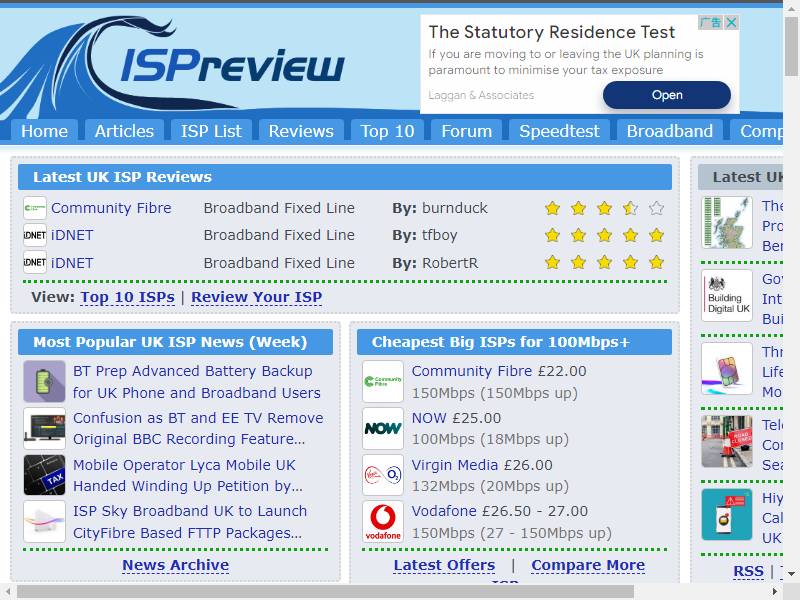Click the star rating for RobertR's review
The width and height of the screenshot is (800, 600).
605,263
